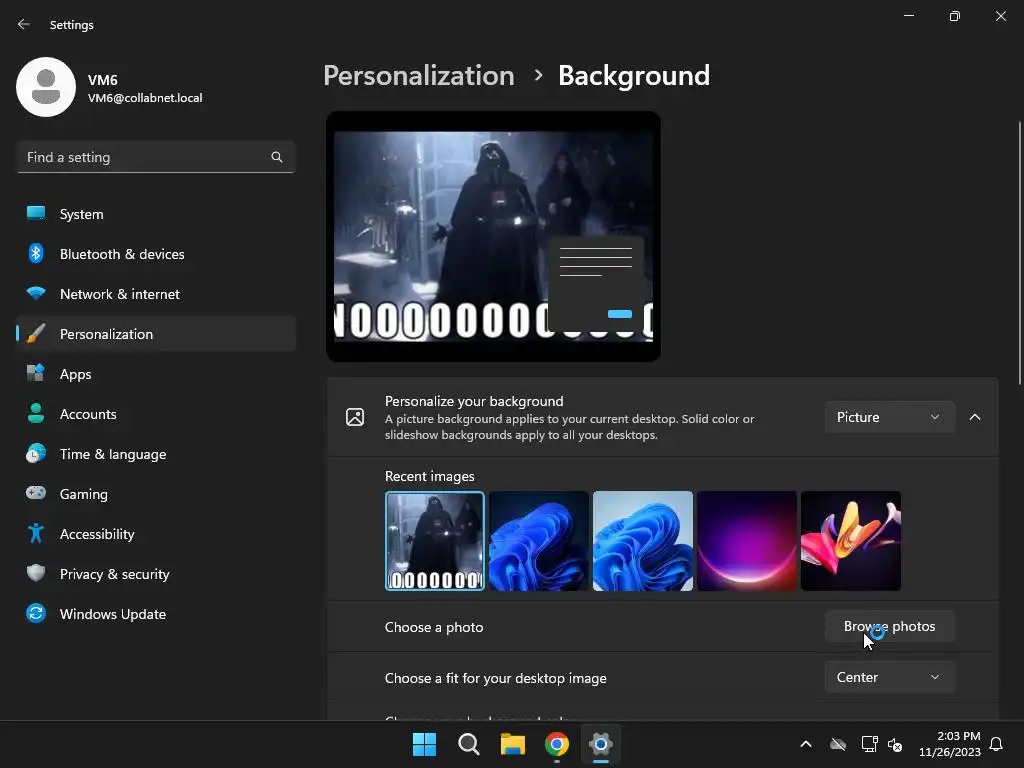
Task: Click the shield icon beside Privacy & security
Action: pyautogui.click(x=36, y=573)
